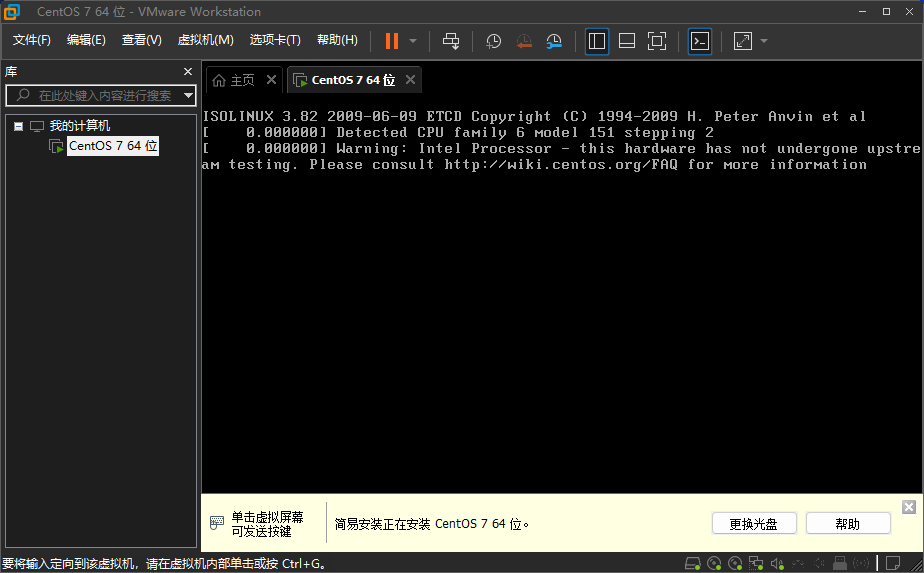Click the stretch guest display icon
This screenshot has width=924, height=573.
pyautogui.click(x=742, y=41)
